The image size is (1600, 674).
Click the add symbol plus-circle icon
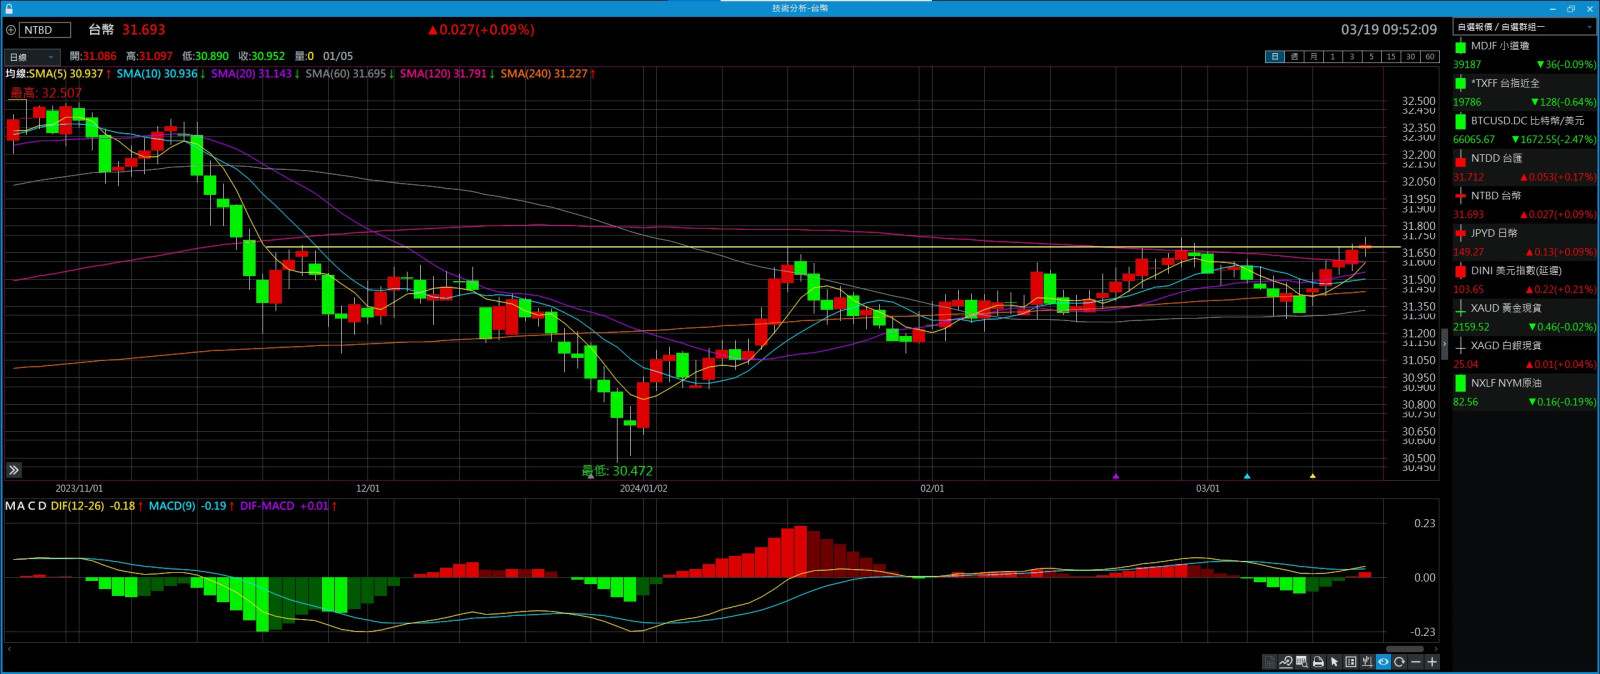(x=11, y=30)
